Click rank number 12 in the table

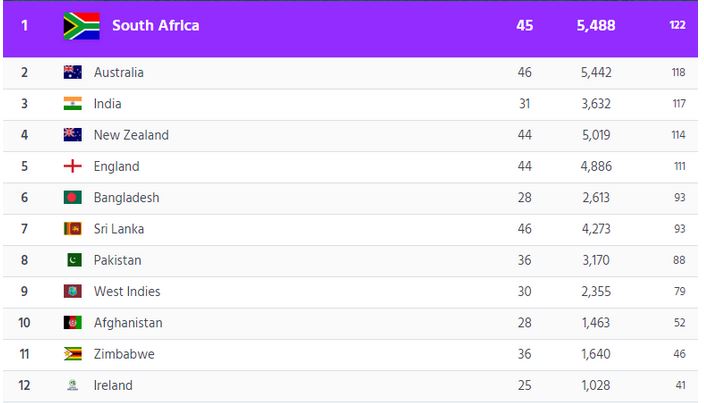[x=25, y=385]
